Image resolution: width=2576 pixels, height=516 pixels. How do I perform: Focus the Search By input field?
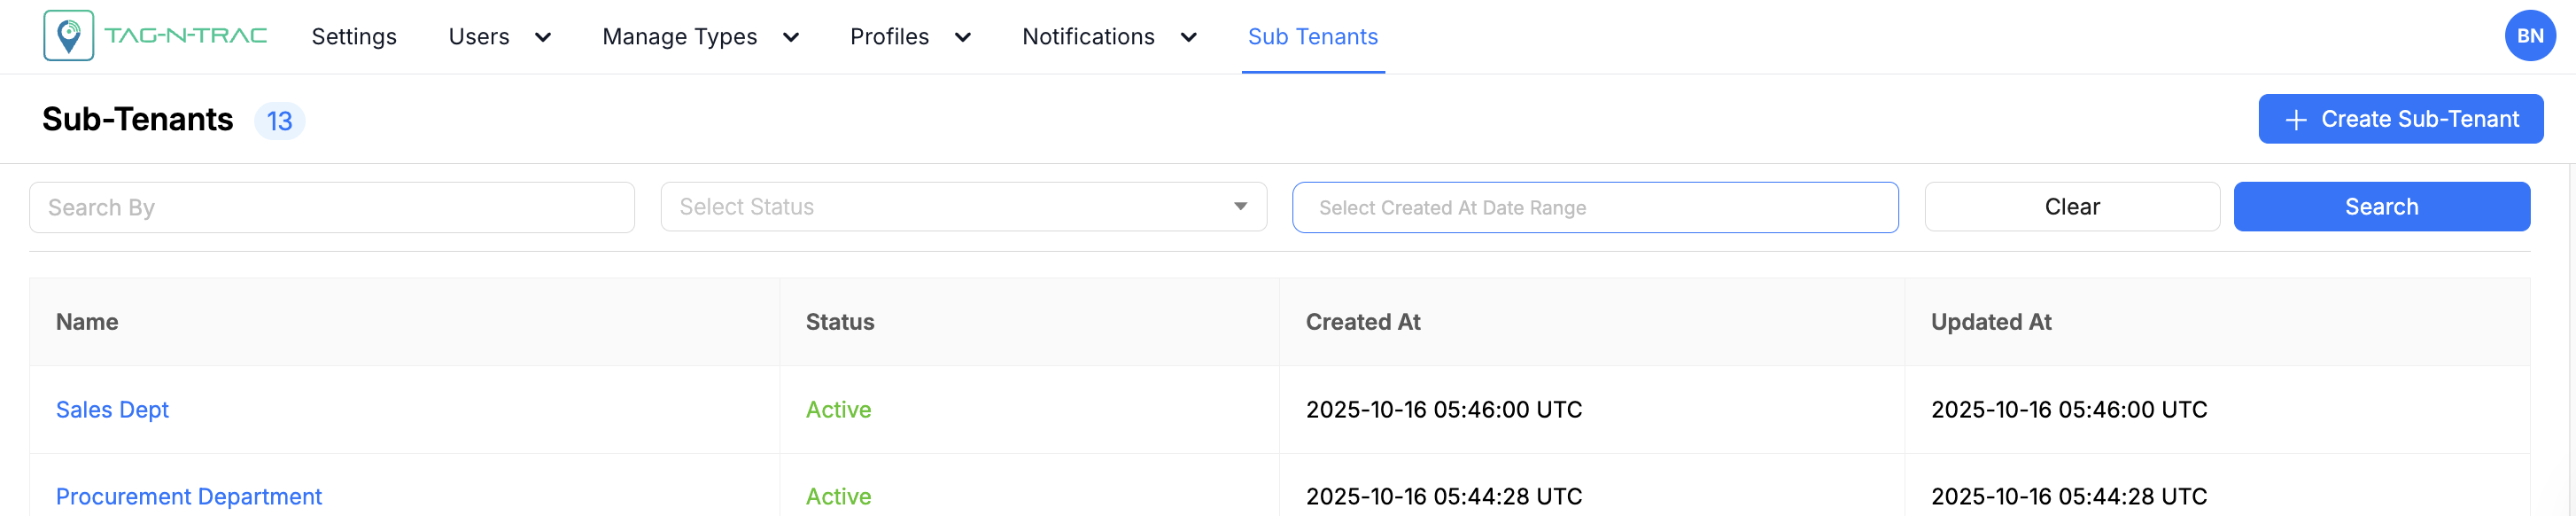[332, 207]
